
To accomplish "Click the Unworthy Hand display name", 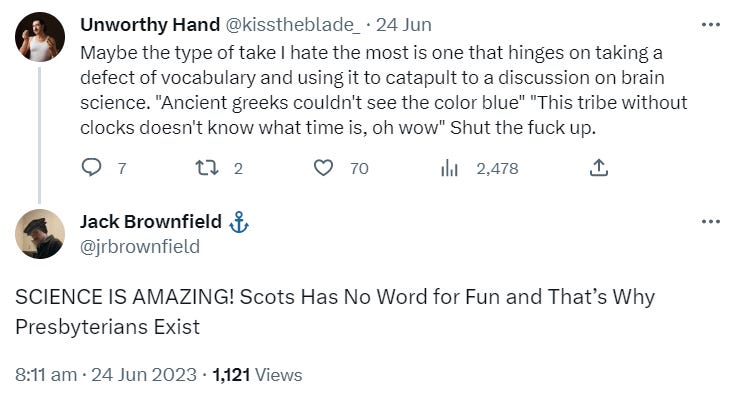I will click(x=150, y=24).
